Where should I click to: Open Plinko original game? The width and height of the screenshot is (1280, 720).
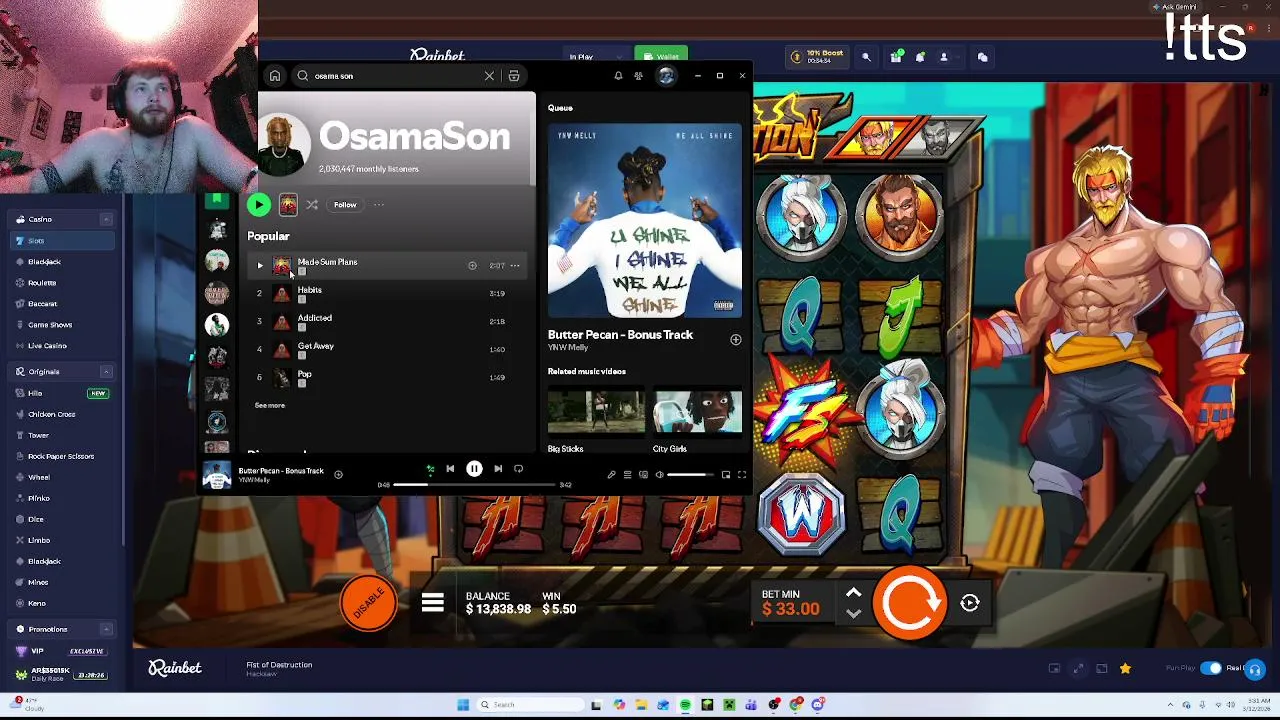(x=60, y=498)
